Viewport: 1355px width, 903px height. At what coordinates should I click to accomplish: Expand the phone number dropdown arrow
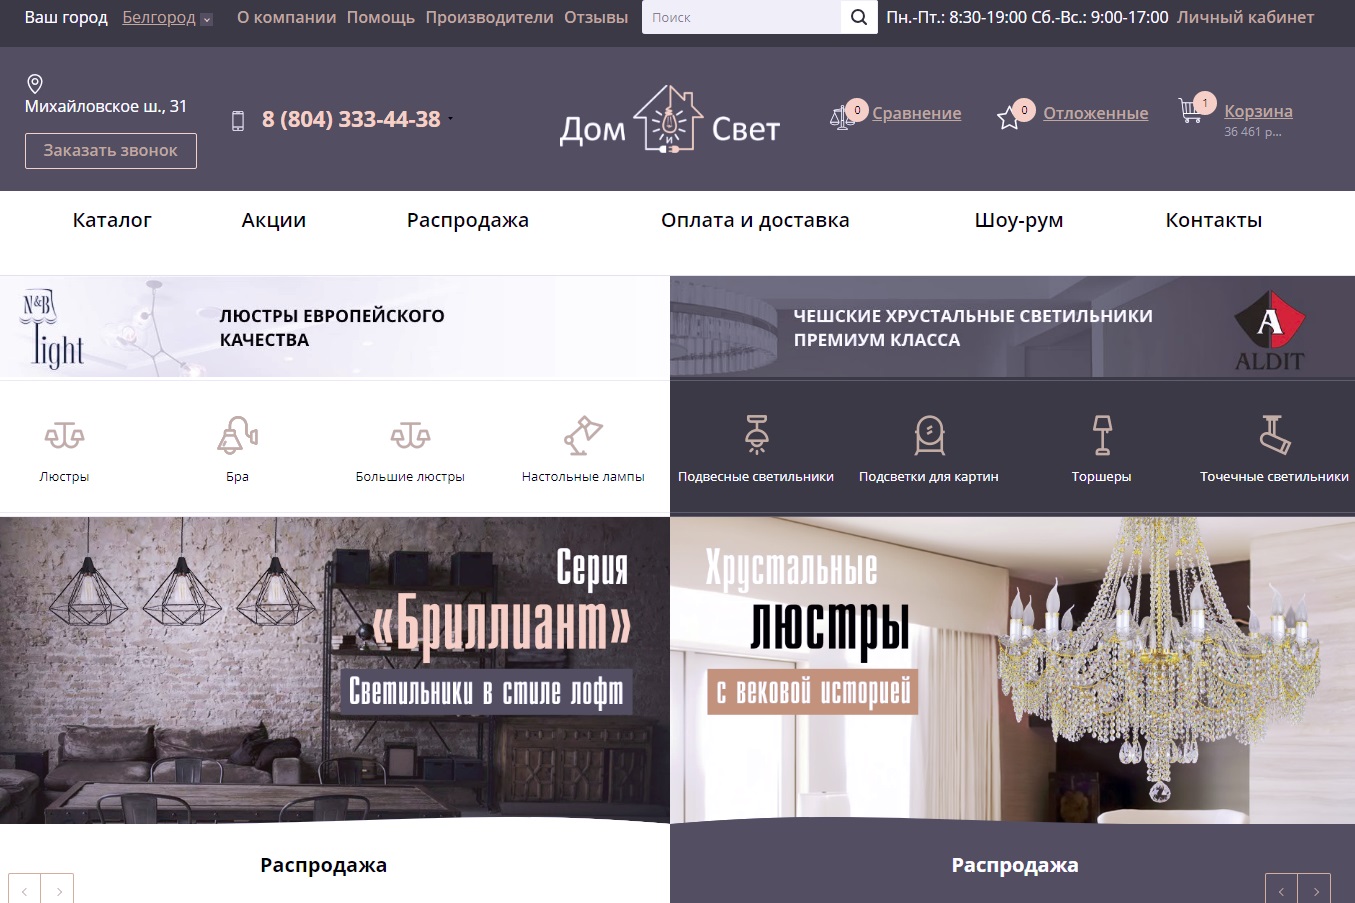(x=450, y=119)
